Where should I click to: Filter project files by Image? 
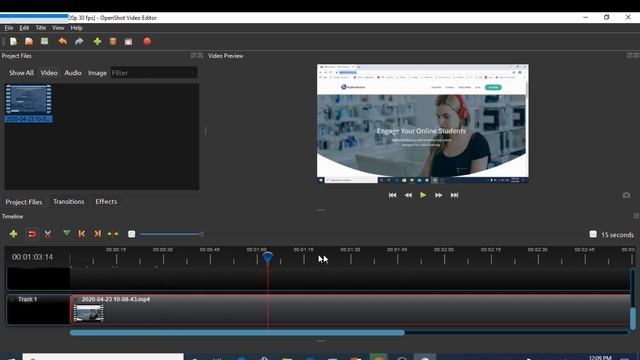[97, 73]
